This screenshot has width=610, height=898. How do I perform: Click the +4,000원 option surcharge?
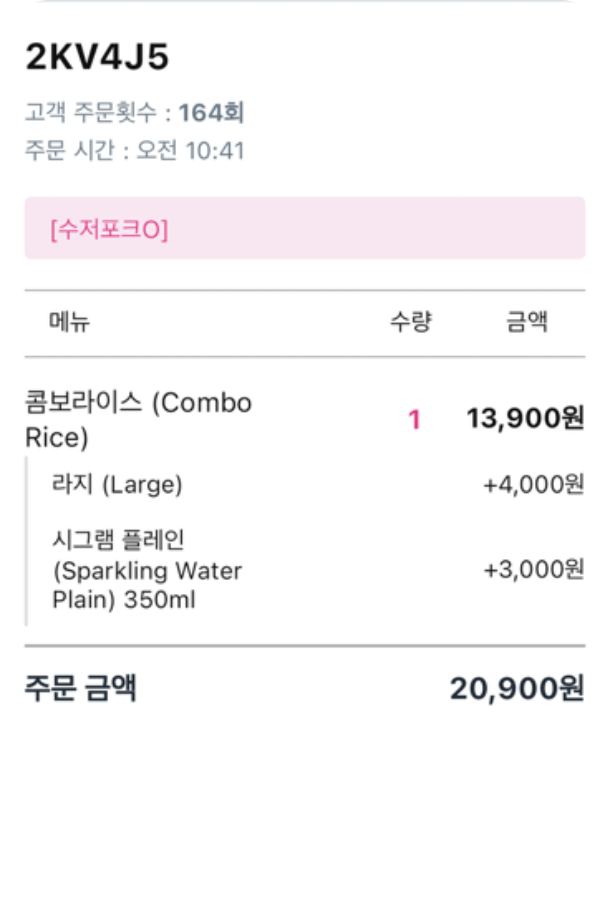(533, 485)
